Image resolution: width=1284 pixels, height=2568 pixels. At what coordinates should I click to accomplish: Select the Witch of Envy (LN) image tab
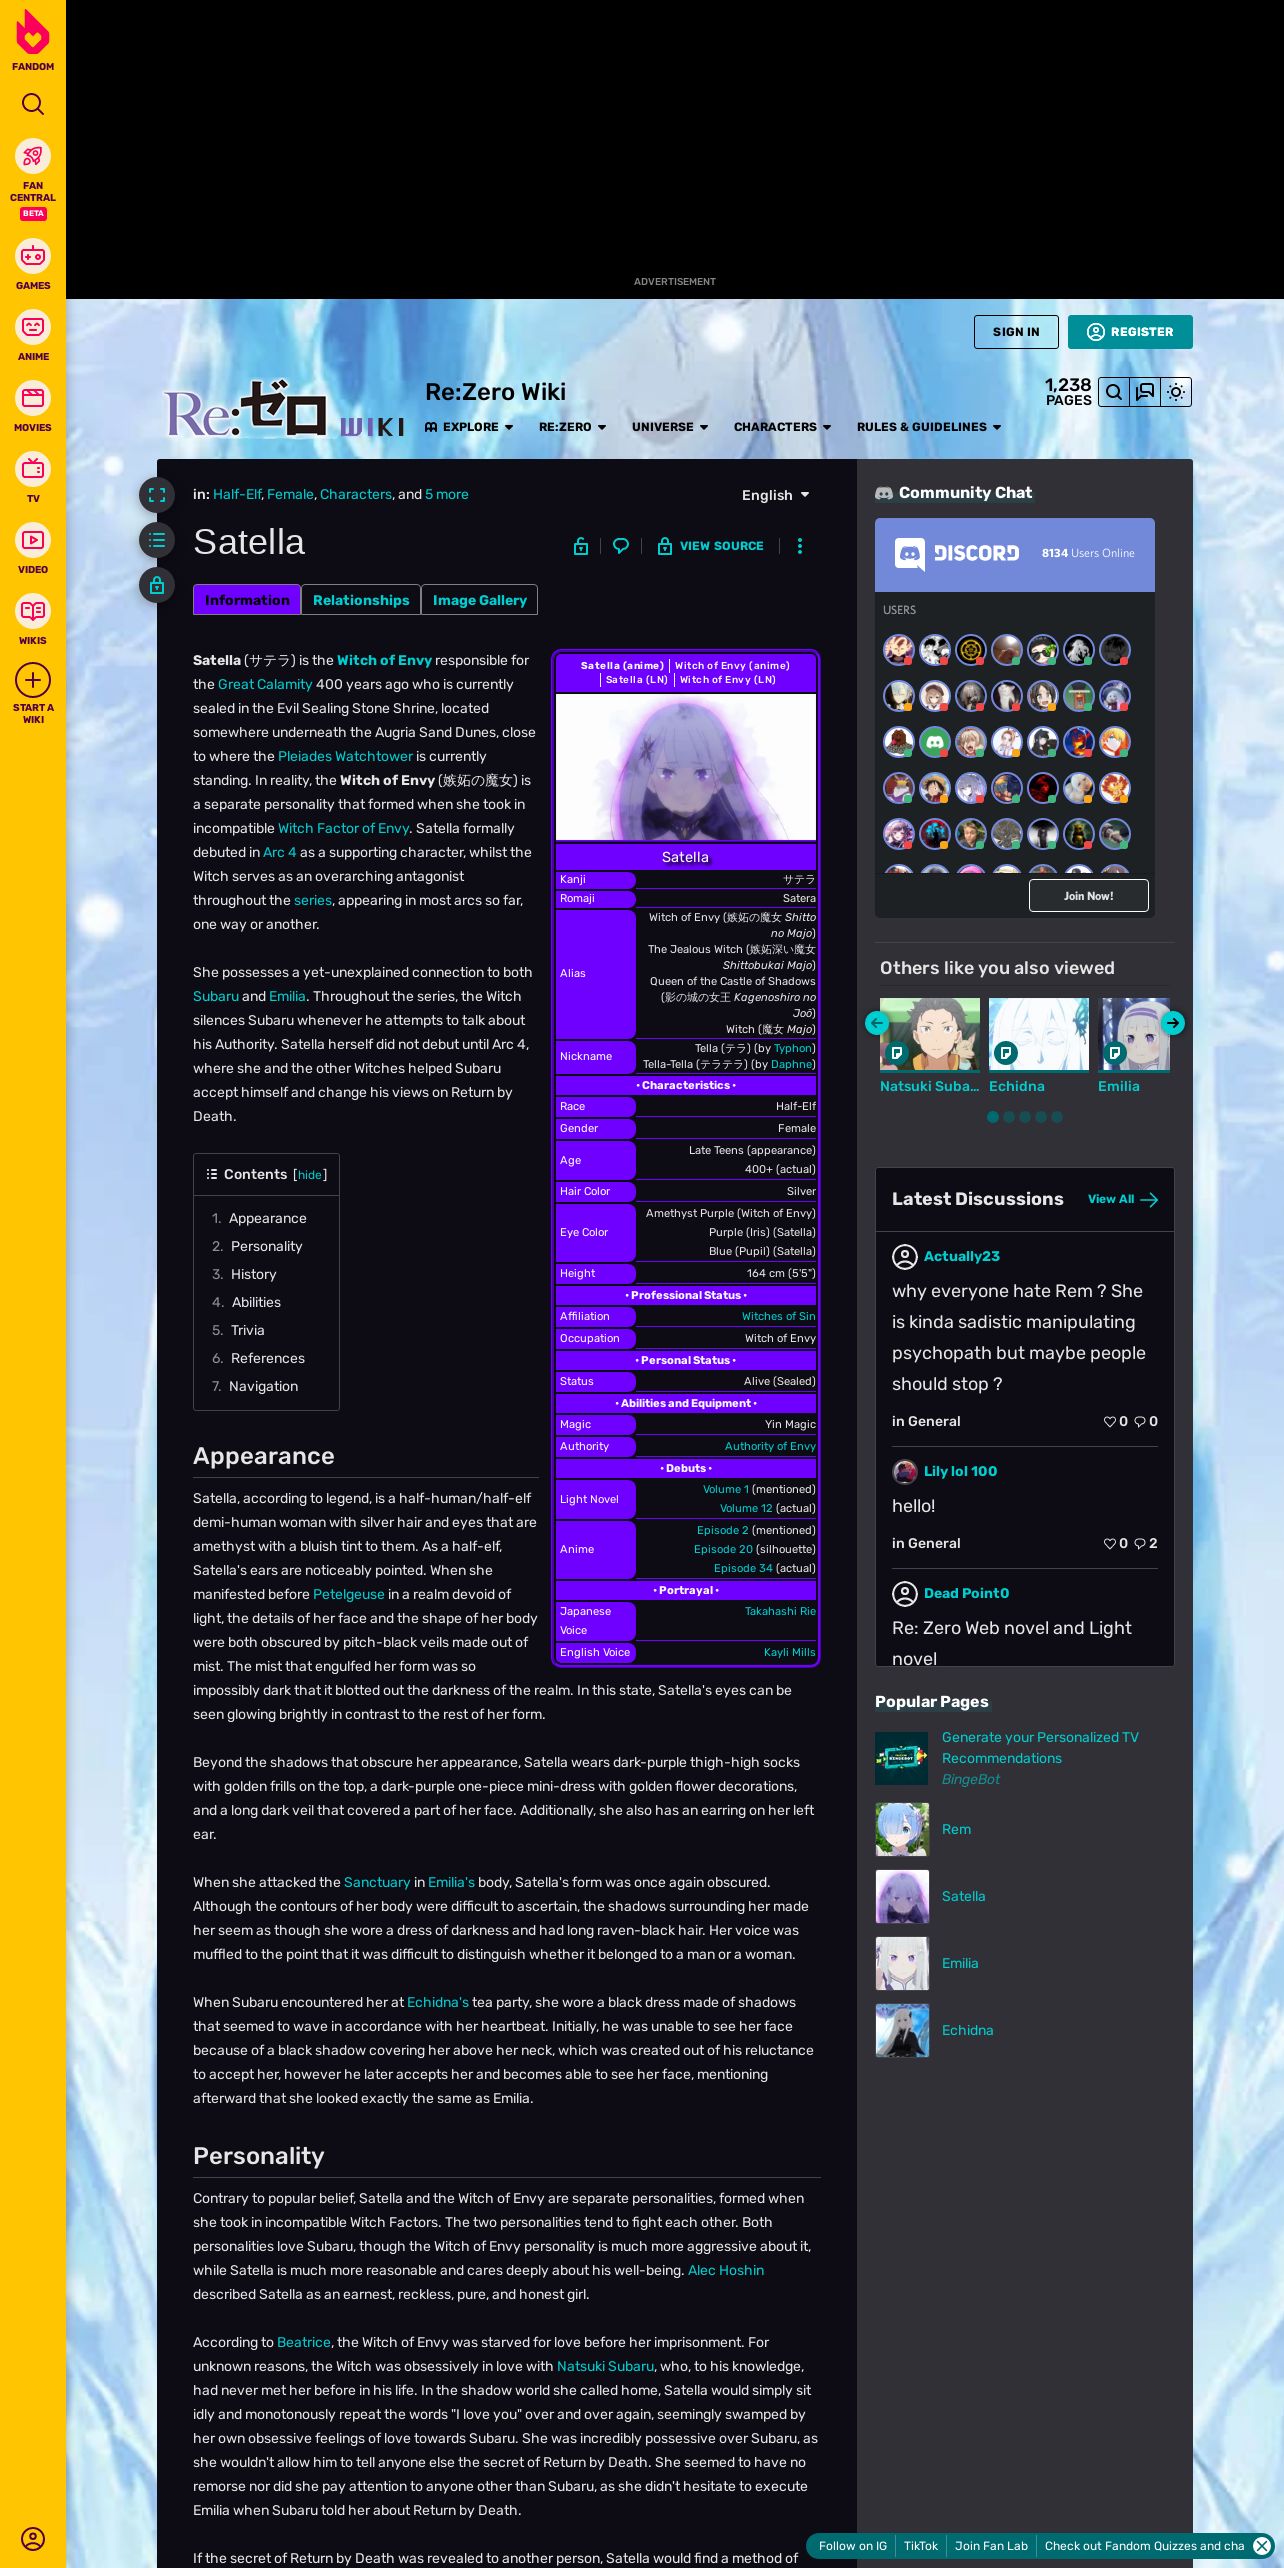tap(728, 679)
